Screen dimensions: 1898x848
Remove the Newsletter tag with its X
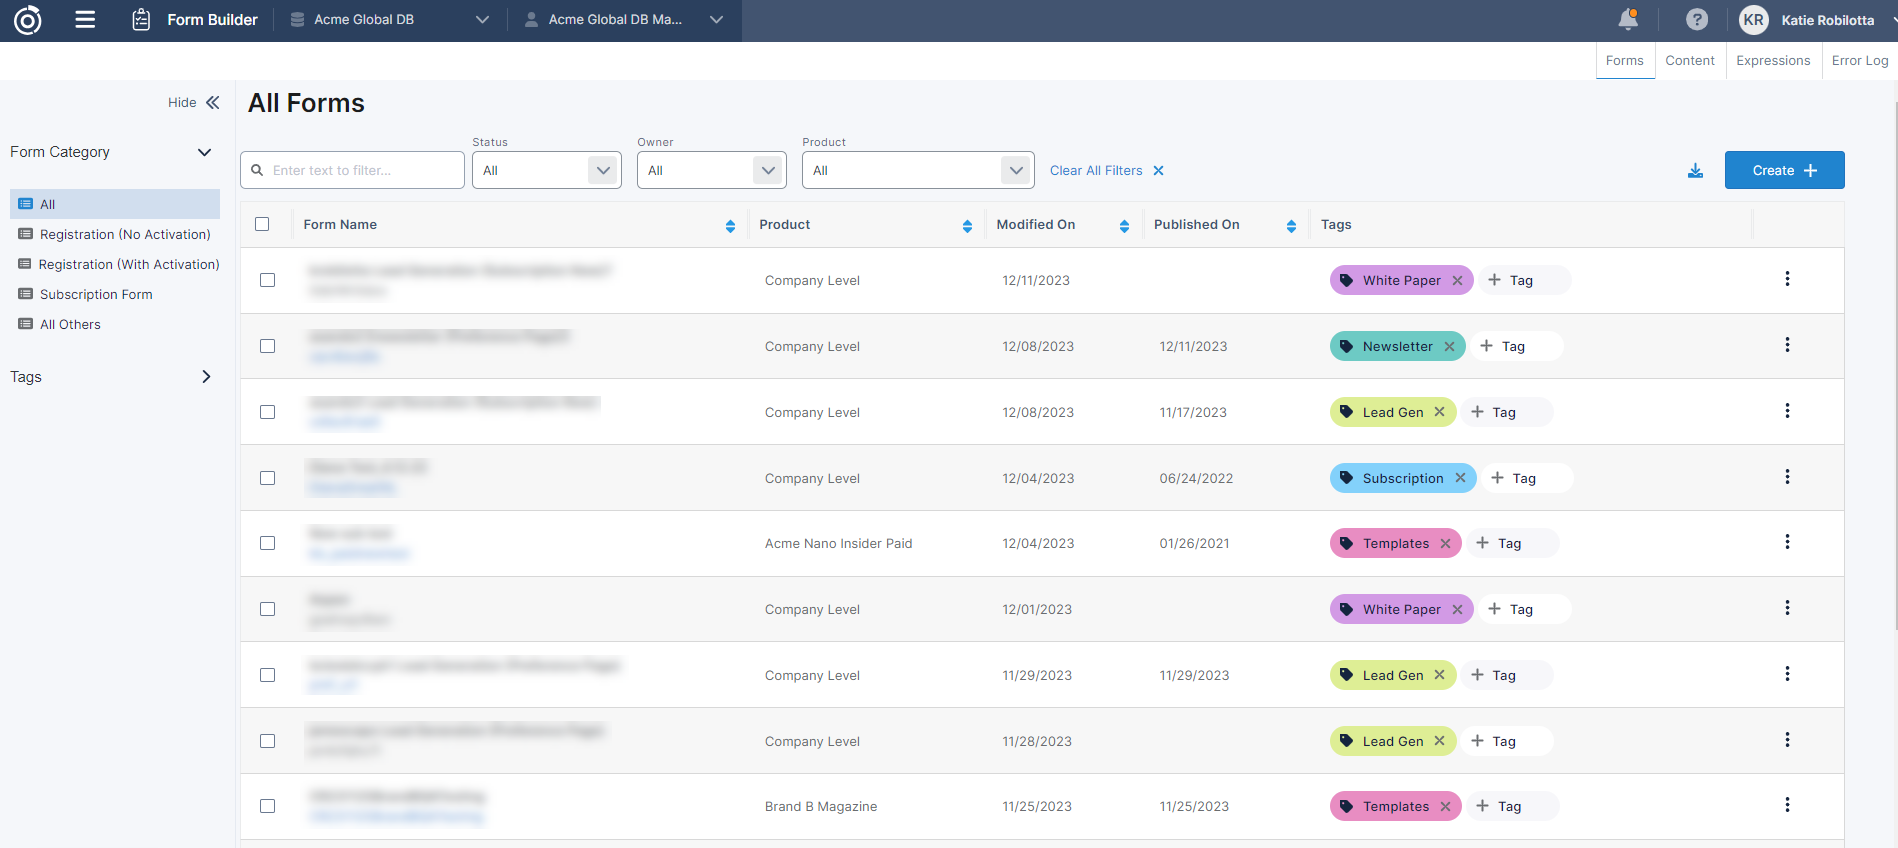[1449, 347]
